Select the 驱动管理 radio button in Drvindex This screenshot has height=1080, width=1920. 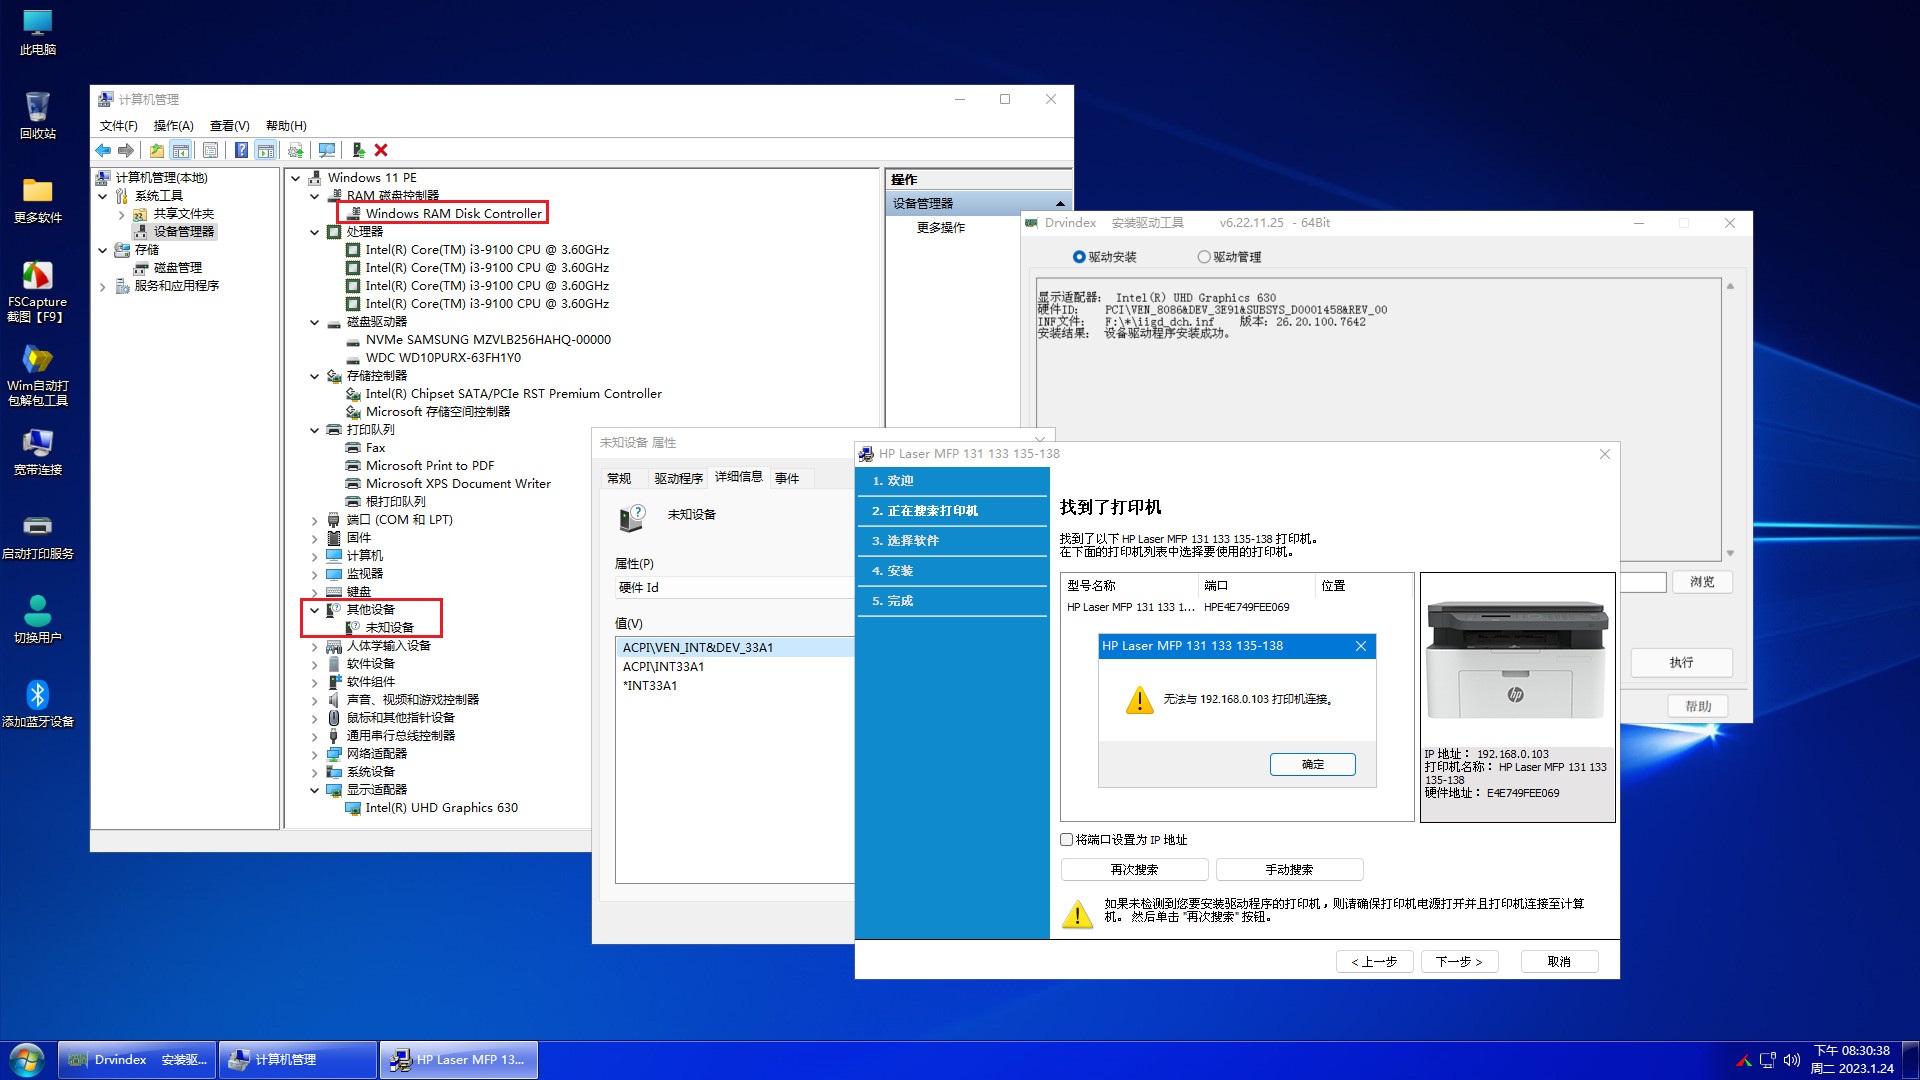pyautogui.click(x=1204, y=257)
